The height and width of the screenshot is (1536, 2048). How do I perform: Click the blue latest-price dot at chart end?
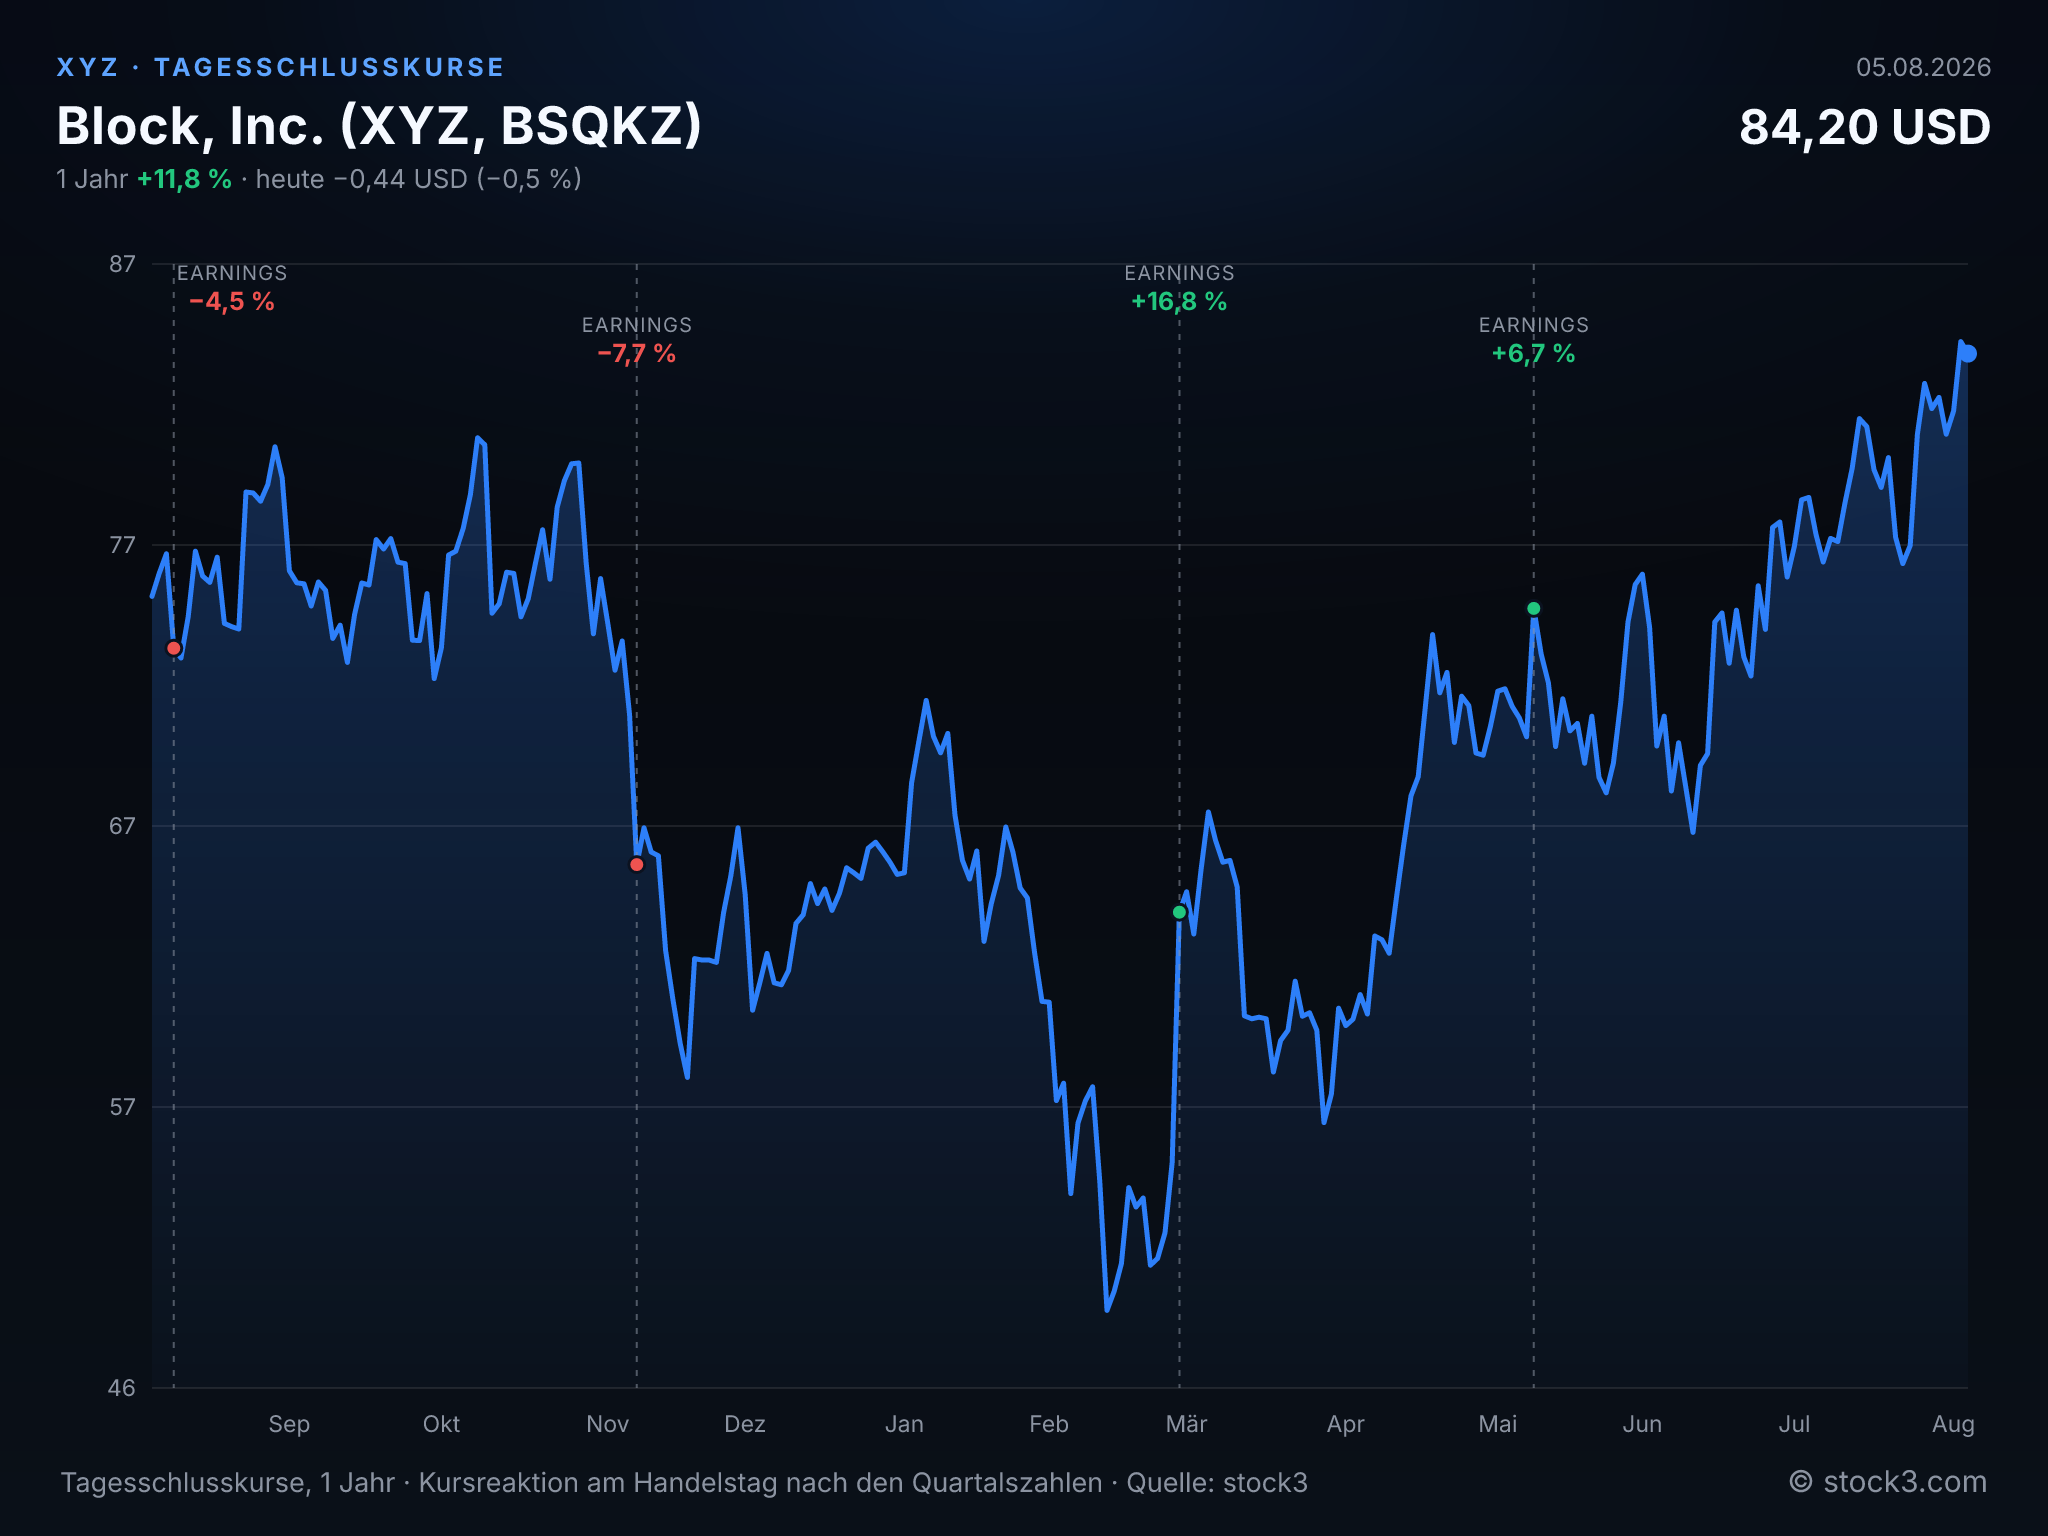click(1967, 353)
